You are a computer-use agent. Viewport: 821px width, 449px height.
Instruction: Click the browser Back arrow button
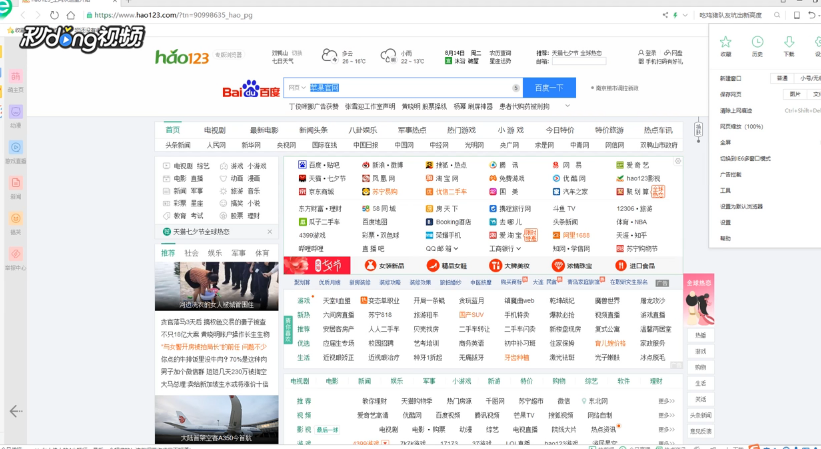(x=23, y=15)
